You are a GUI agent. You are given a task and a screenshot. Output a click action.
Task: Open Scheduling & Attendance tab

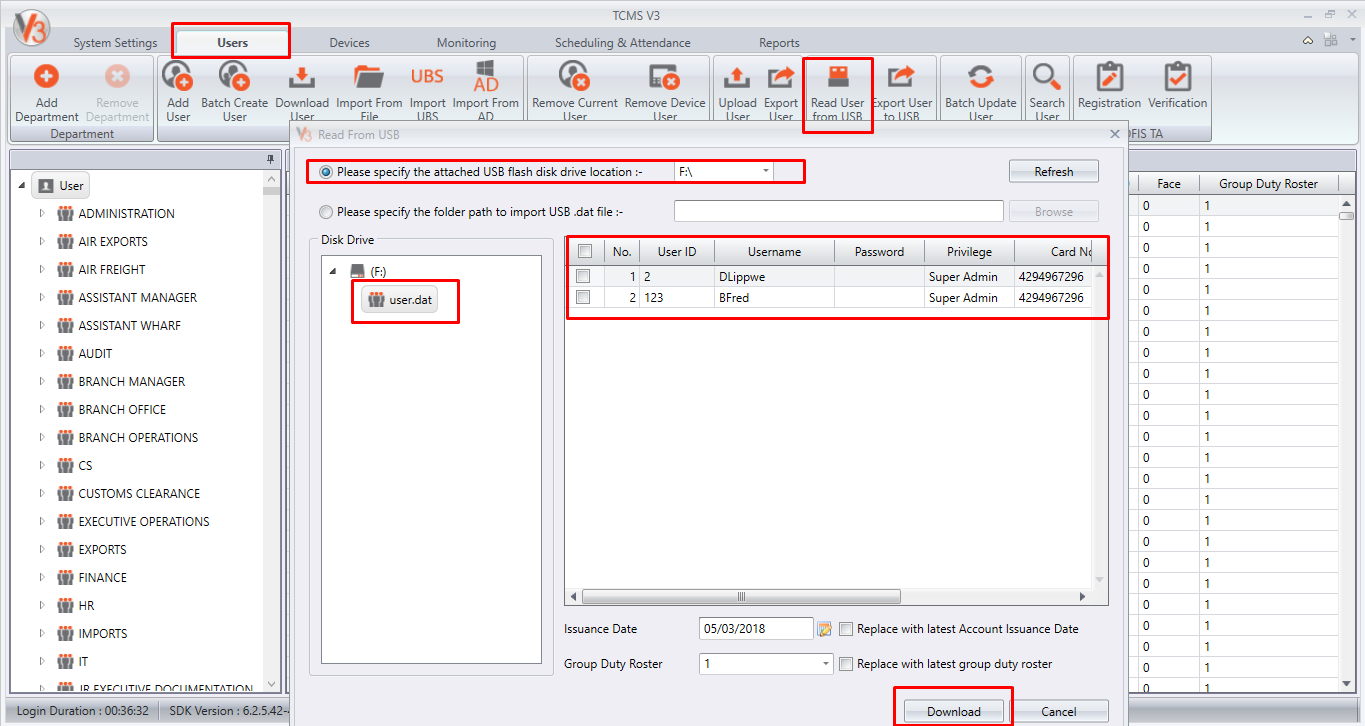click(x=622, y=43)
